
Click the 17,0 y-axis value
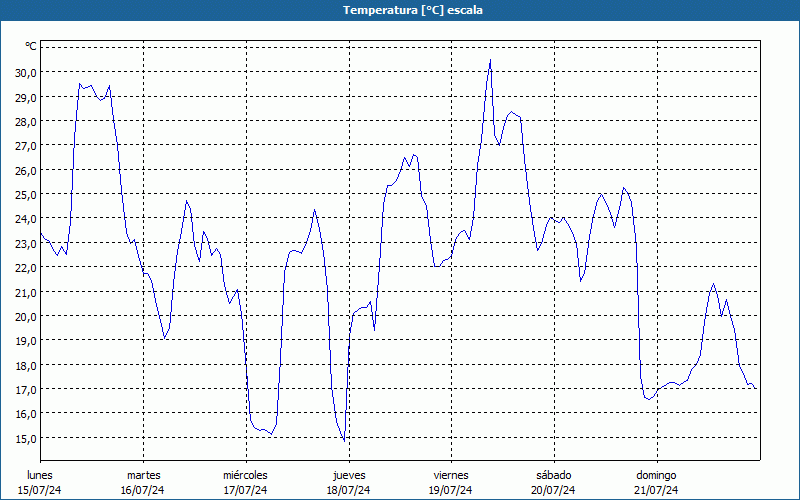[x=26, y=389]
